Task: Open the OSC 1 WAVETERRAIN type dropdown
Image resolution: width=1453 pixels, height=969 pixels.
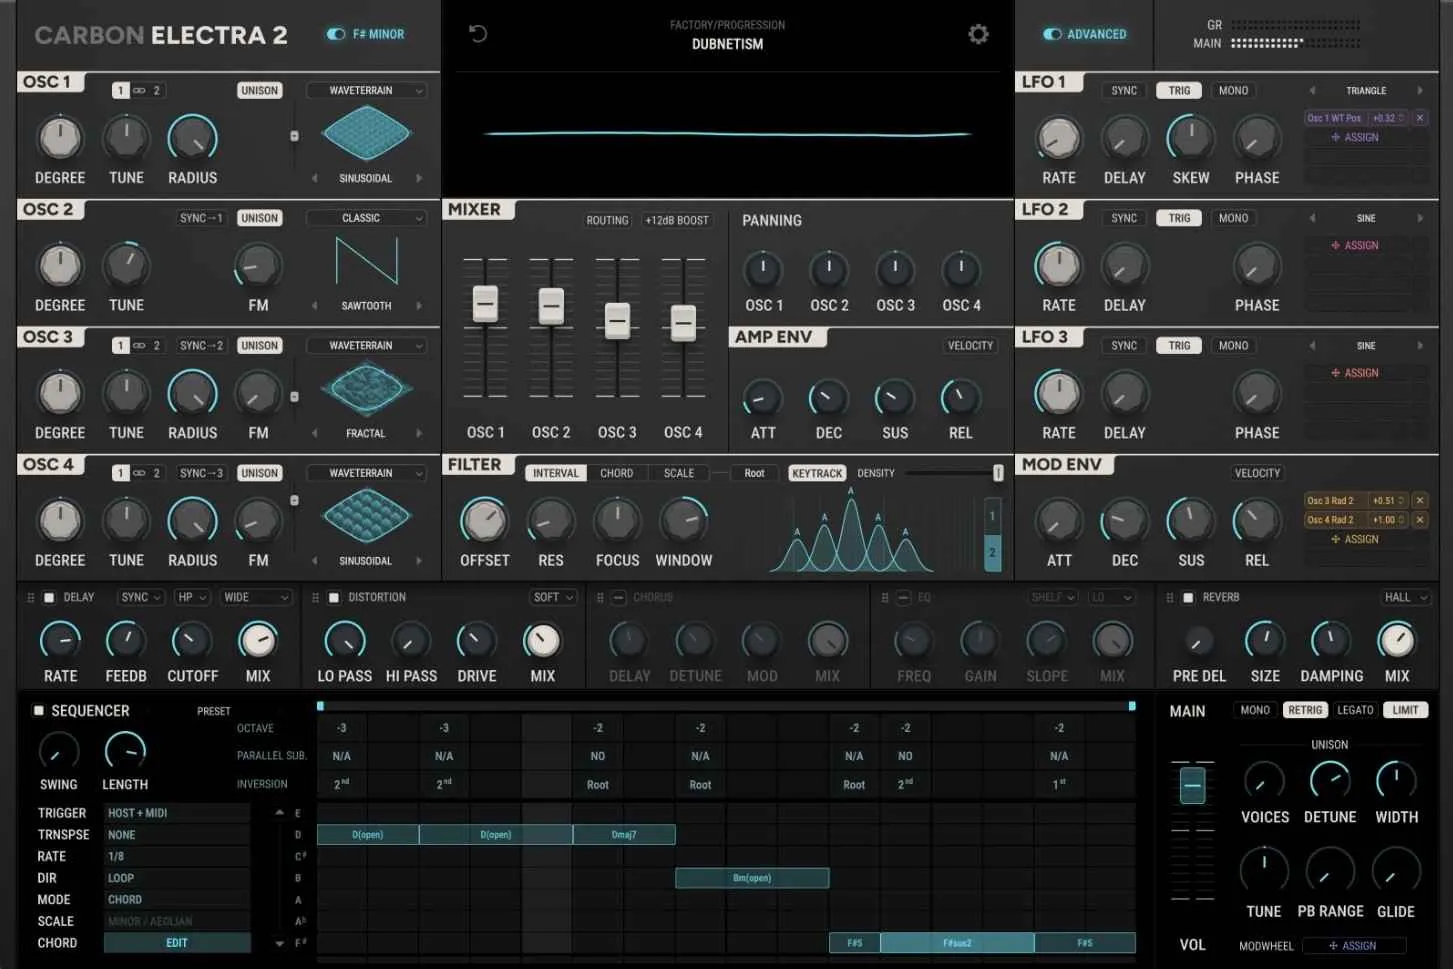Action: tap(366, 91)
